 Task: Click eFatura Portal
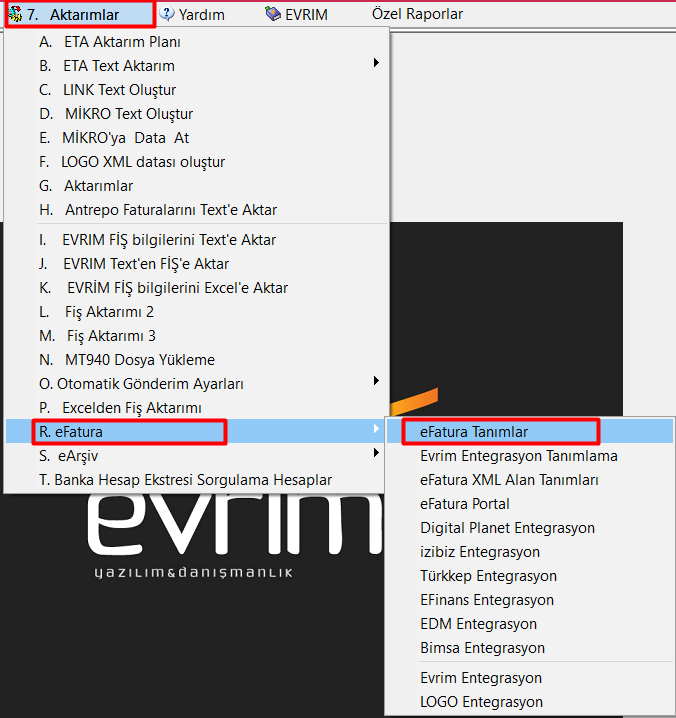coord(530,504)
